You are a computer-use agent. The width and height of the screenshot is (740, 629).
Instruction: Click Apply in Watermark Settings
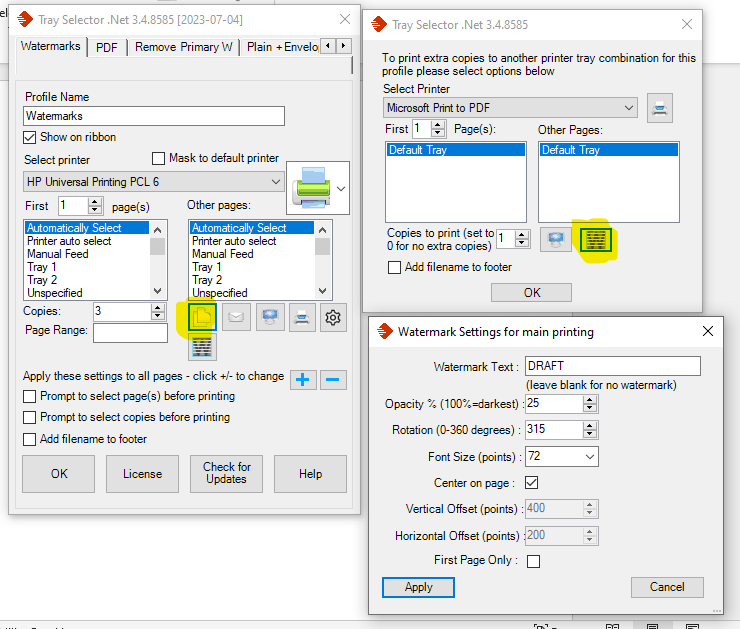(418, 587)
